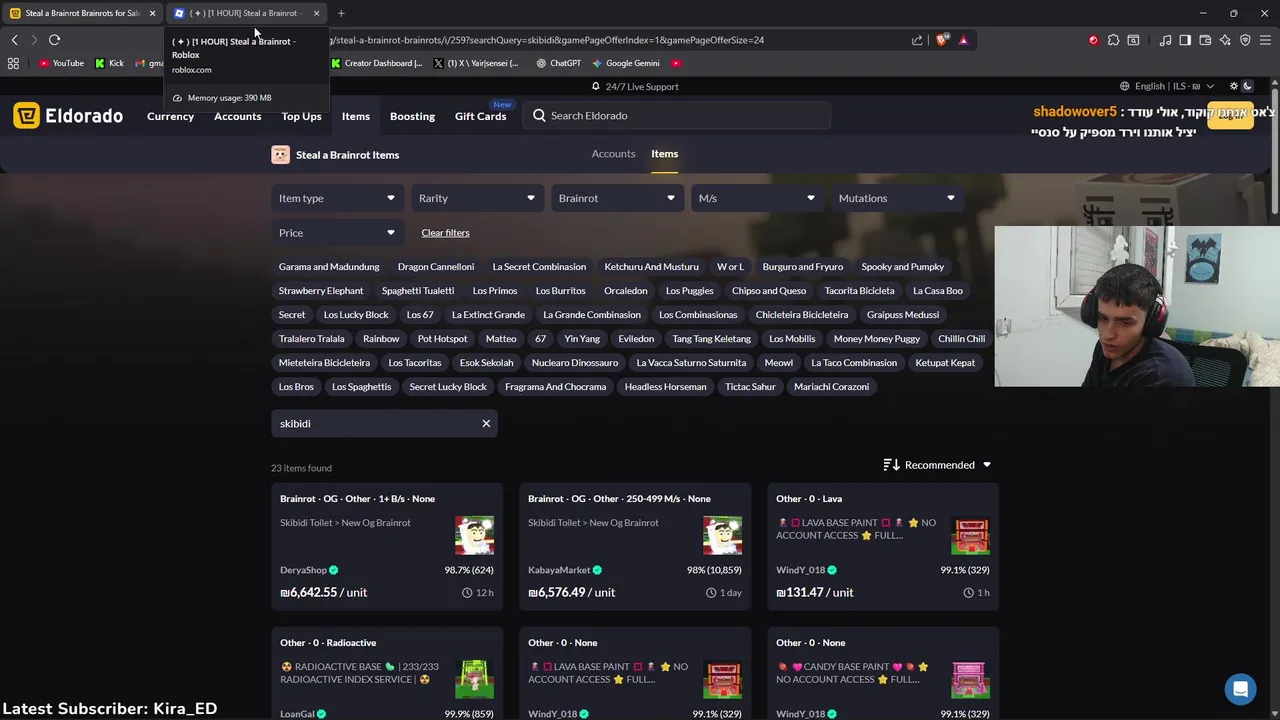1280x720 pixels.
Task: Click the browser address bar URL
Action: [x=545, y=40]
